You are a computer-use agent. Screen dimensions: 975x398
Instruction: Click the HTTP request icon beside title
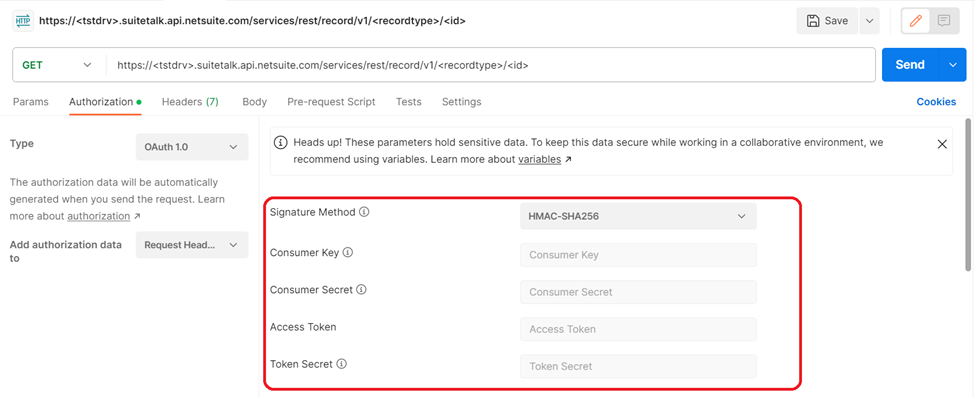click(24, 21)
